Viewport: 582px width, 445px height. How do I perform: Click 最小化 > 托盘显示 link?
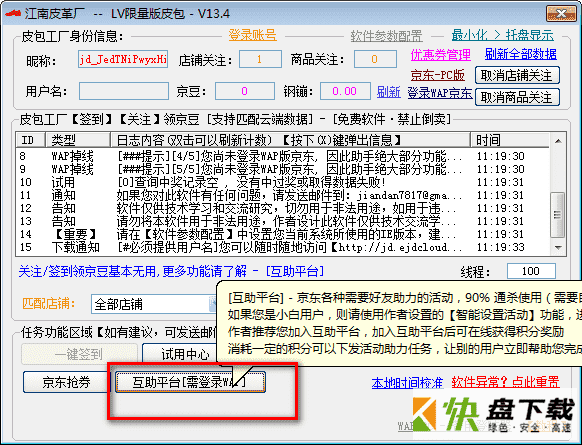503,35
